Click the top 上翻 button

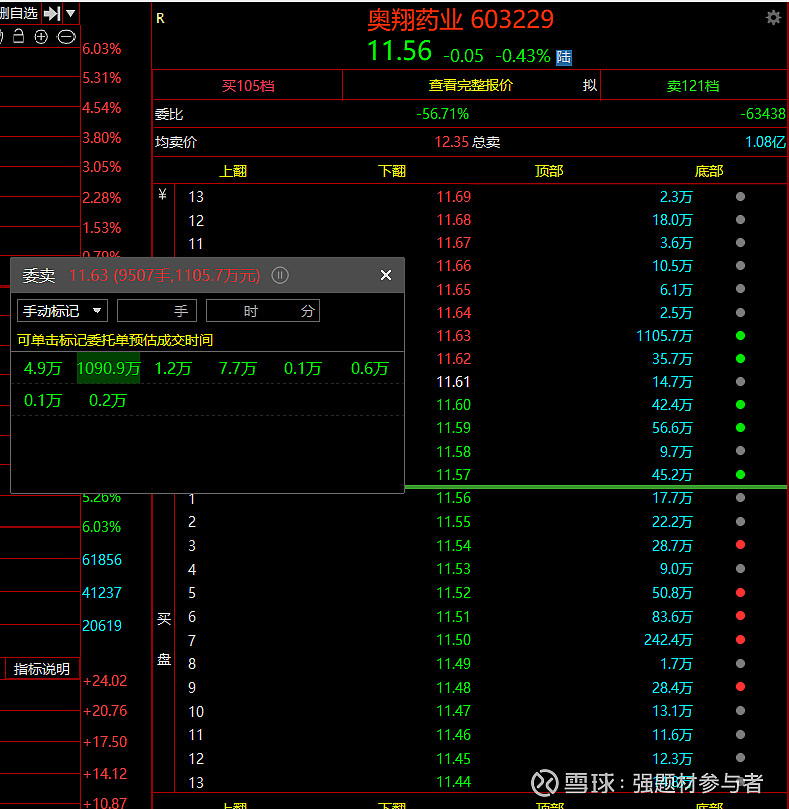[233, 171]
